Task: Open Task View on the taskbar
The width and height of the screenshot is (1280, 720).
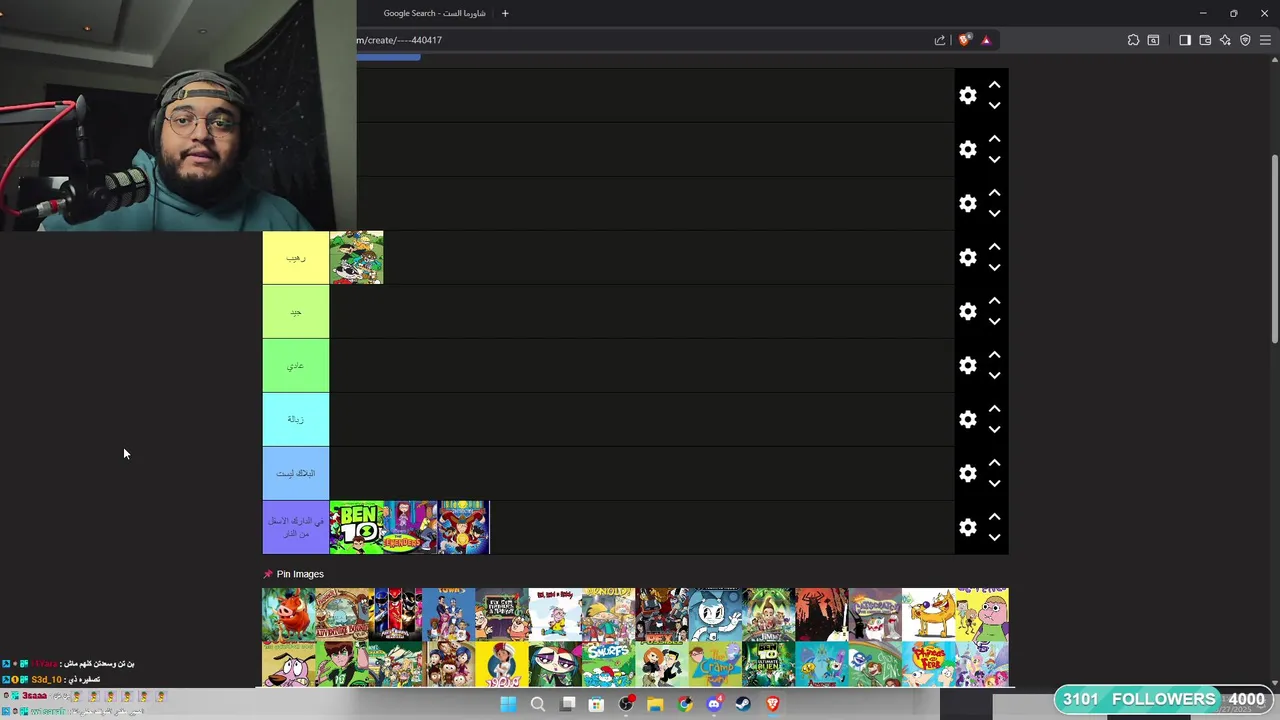Action: tap(568, 704)
